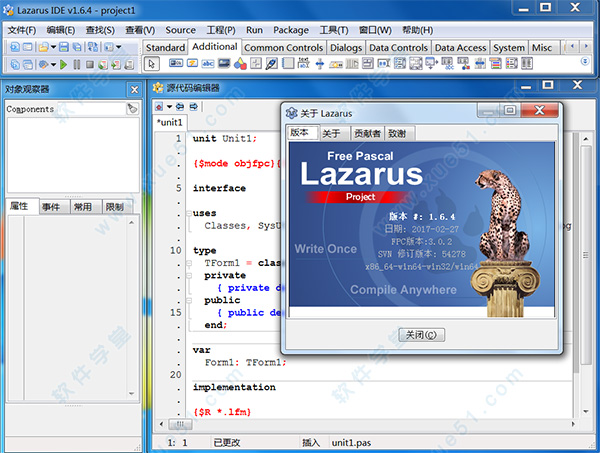
Task: Pick the TStaticText abc component icon
Action: click(x=208, y=63)
